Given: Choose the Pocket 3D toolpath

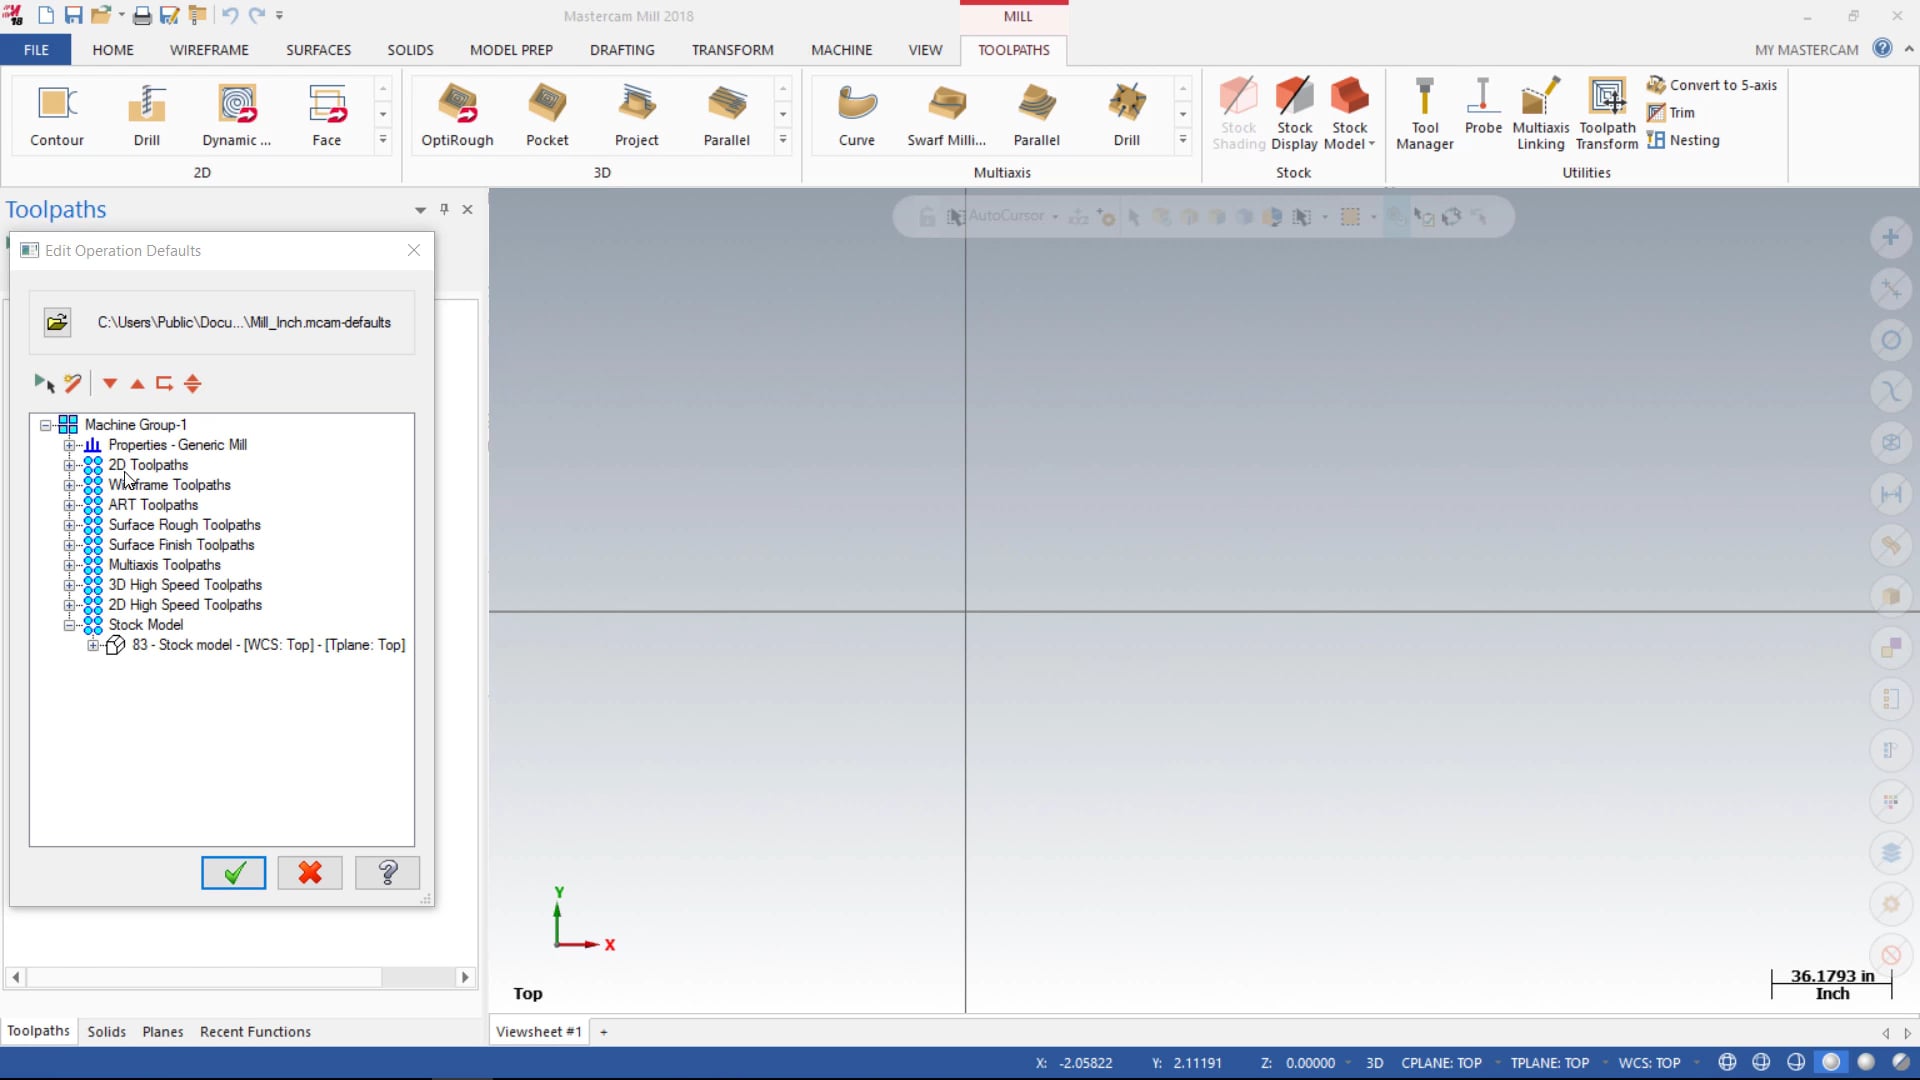Looking at the screenshot, I should [547, 115].
